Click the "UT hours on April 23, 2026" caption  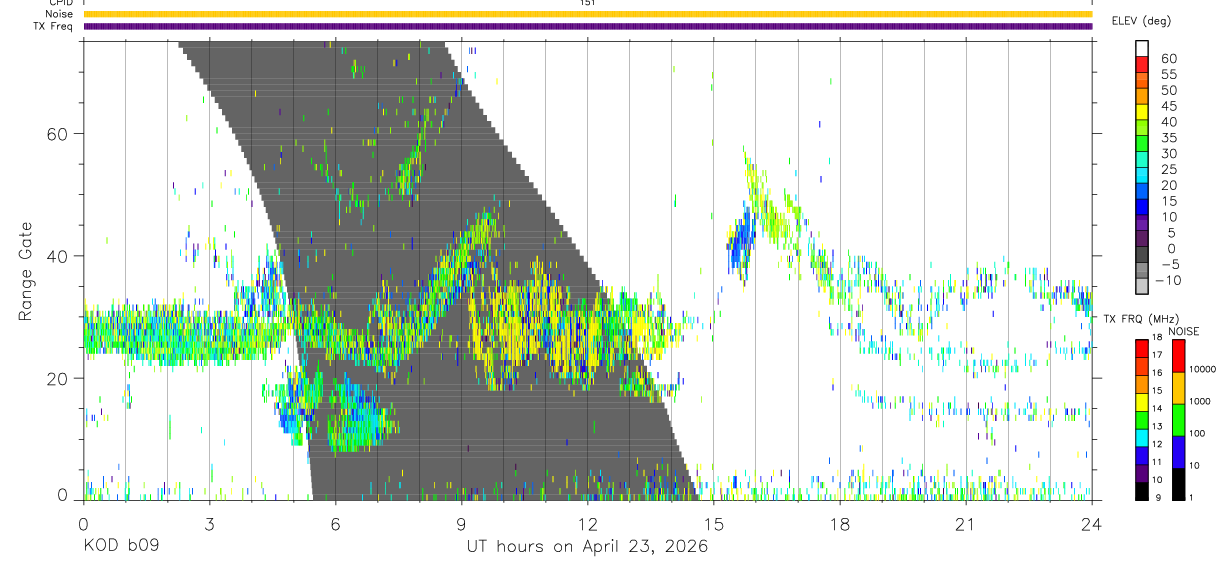[x=587, y=547]
